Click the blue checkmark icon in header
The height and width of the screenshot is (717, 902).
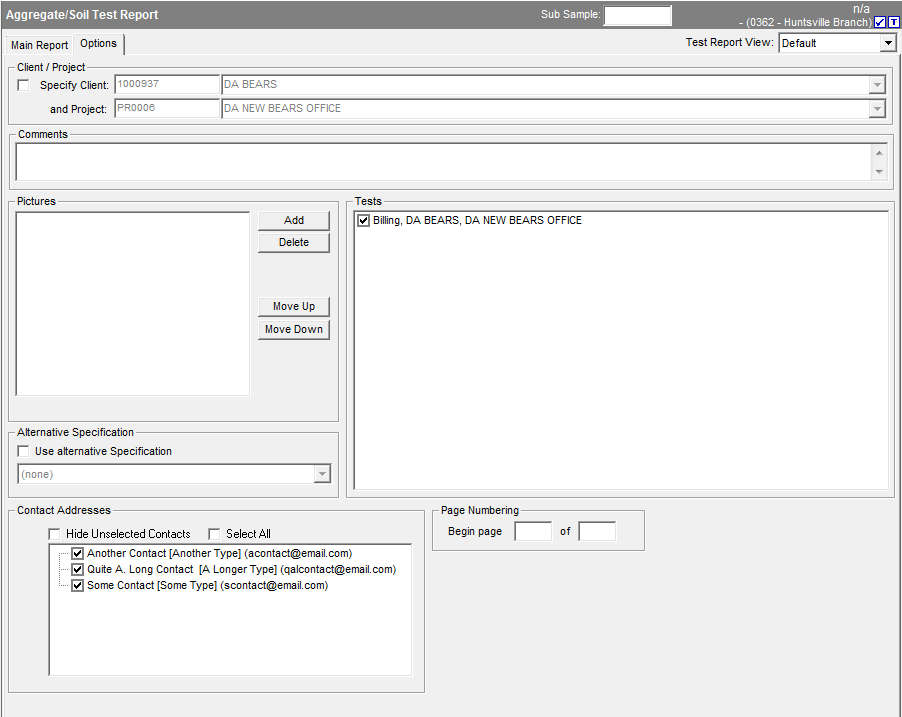(x=880, y=22)
